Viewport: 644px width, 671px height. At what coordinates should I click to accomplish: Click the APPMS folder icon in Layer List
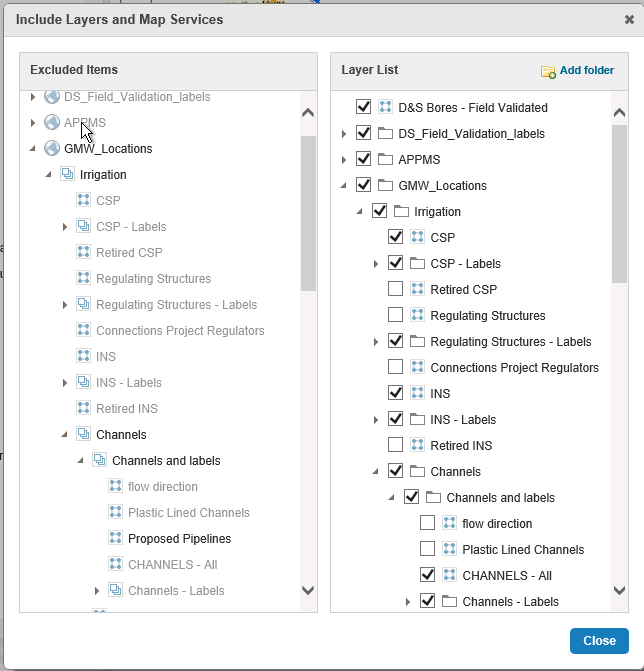tap(386, 160)
